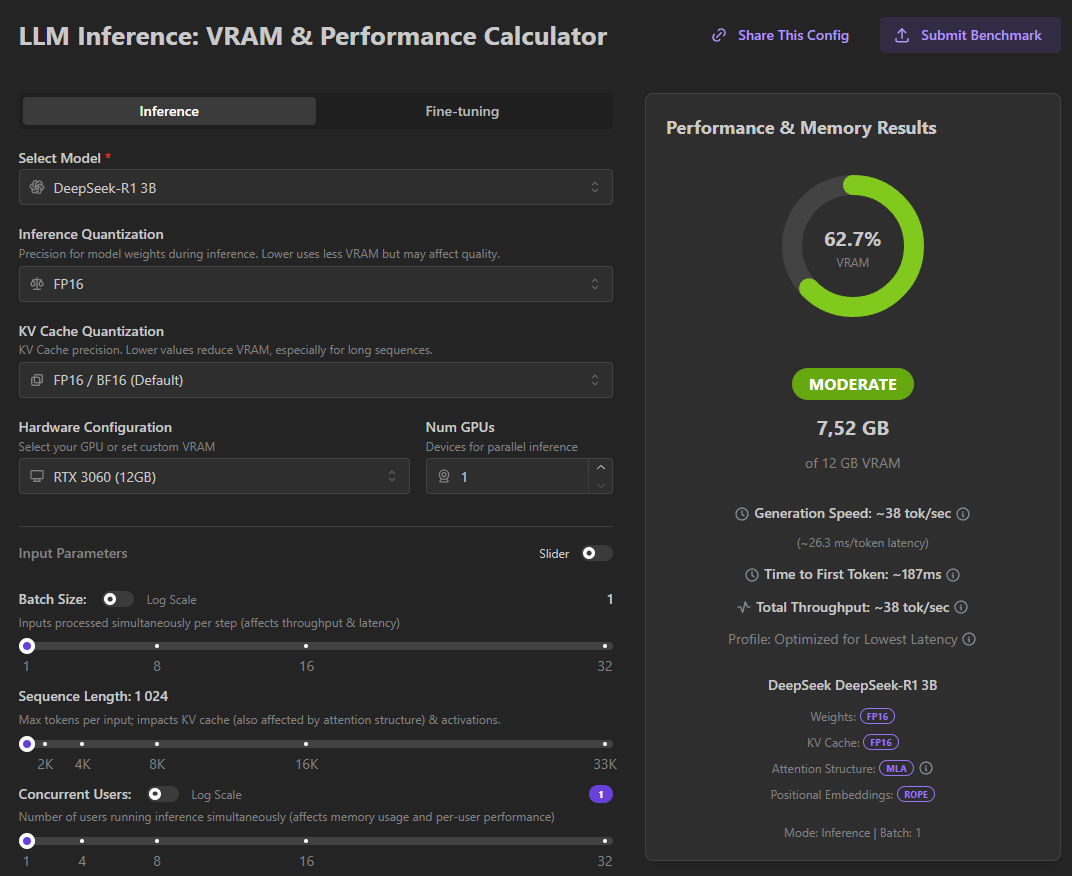The height and width of the screenshot is (876, 1072).
Task: Switch to the Fine-tuning tab
Action: click(462, 111)
